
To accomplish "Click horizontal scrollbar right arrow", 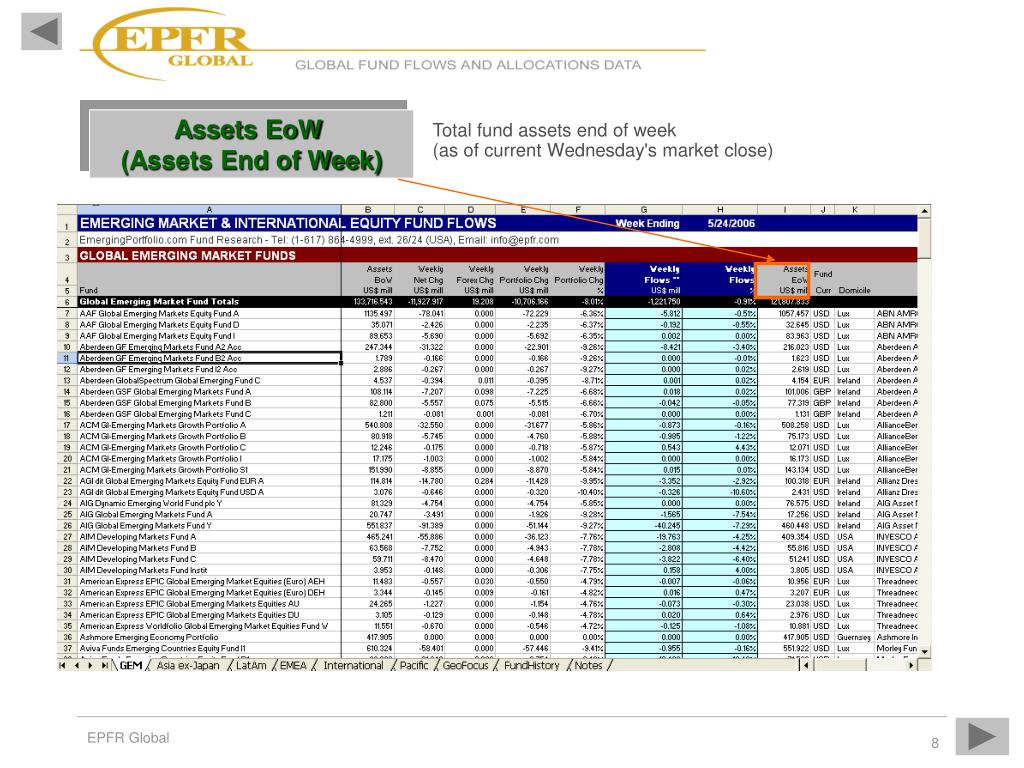I will 911,665.
